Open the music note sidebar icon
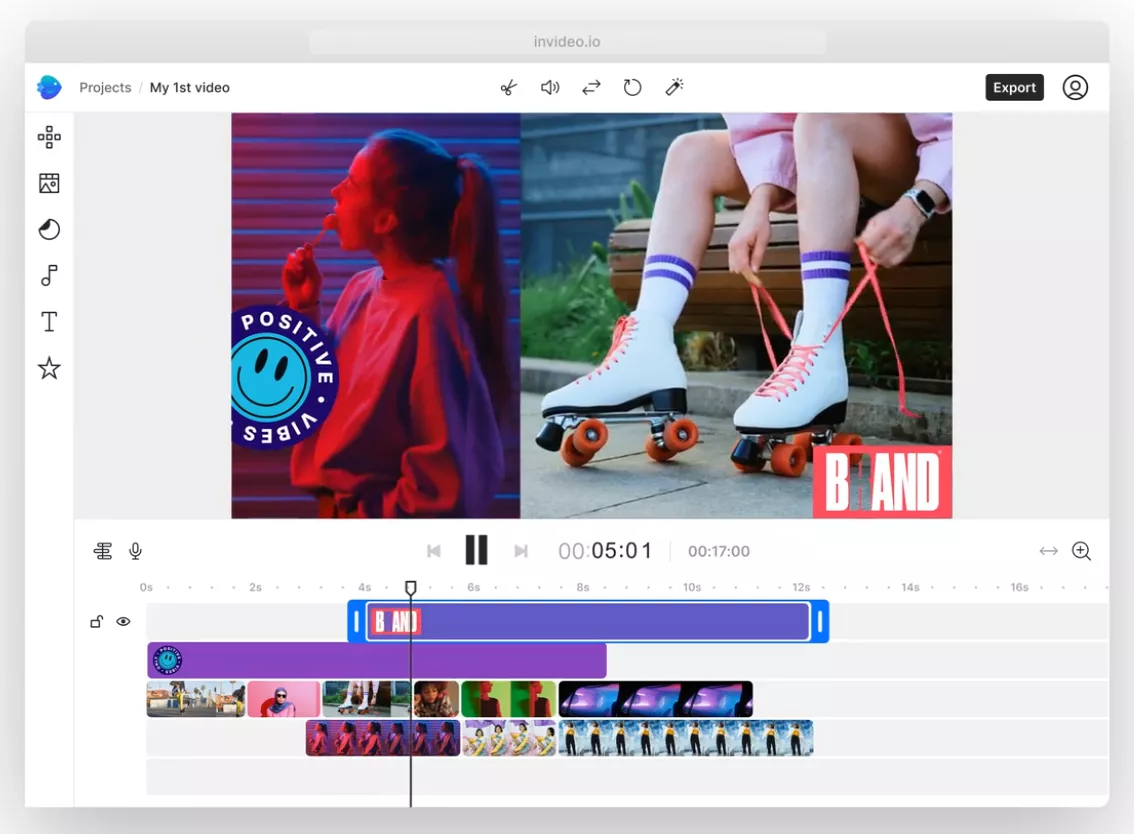This screenshot has width=1134, height=834. [x=49, y=276]
